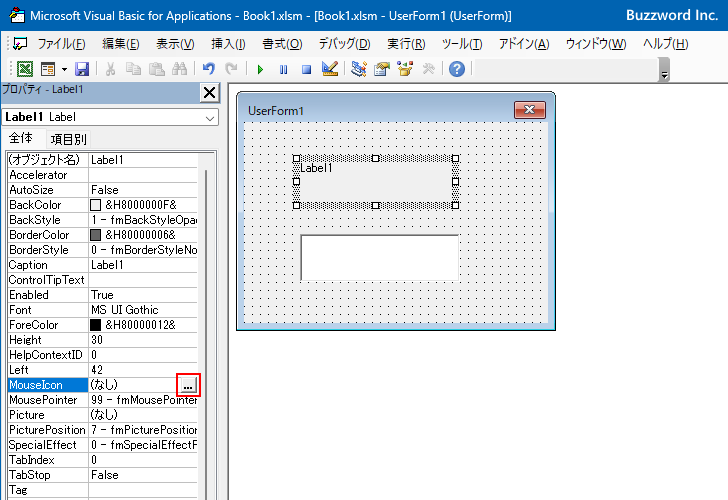Select the SpecialEffect property row
Viewport: 728px width, 500px height.
point(103,445)
